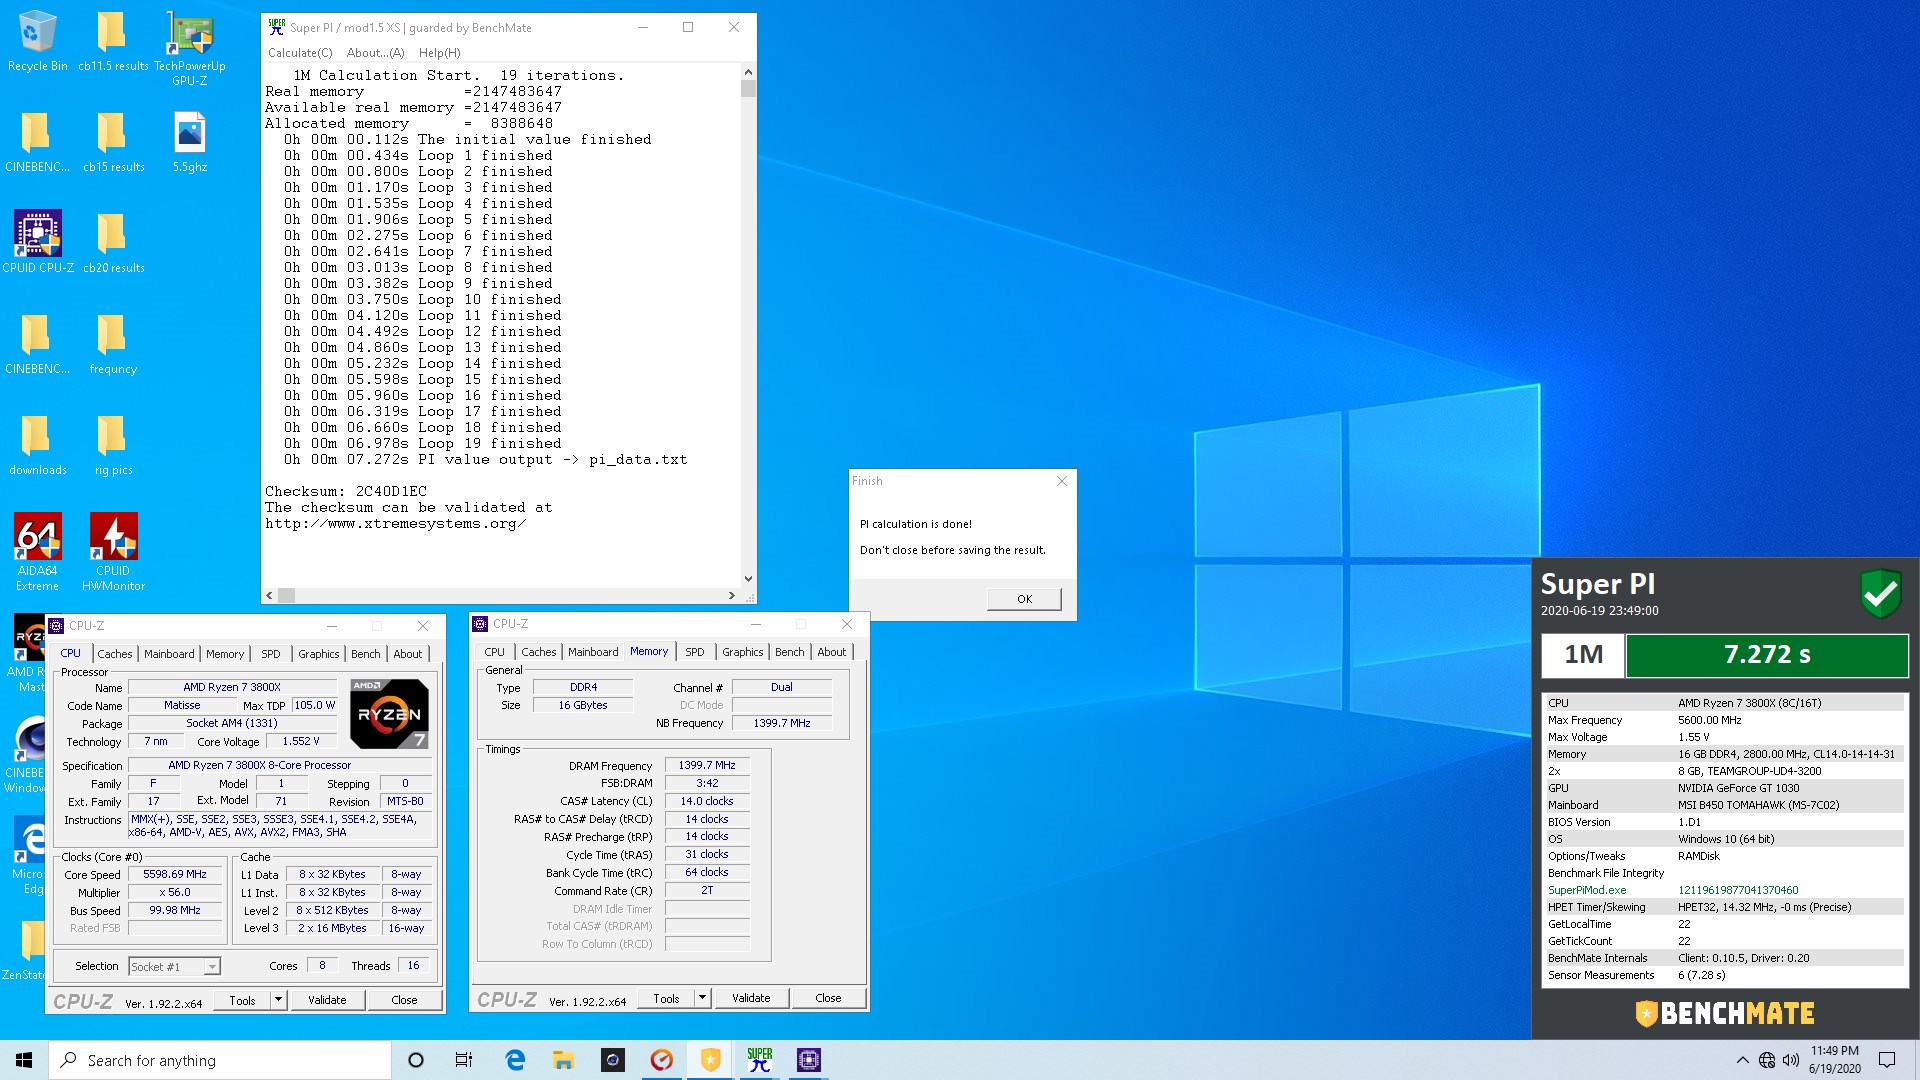
Task: Switch to CPU-Z taskbar icon
Action: tap(808, 1060)
